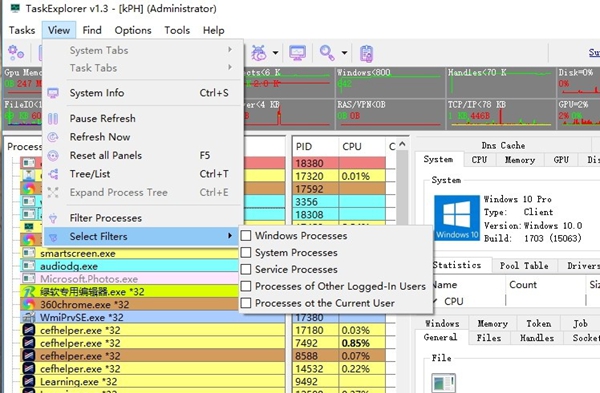Viewport: 600px width, 393px height.
Task: Click the PID column header
Action: (x=316, y=147)
